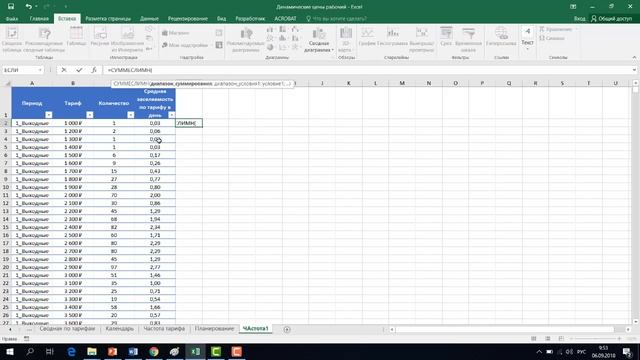This screenshot has height=360, width=640.
Task: Click the zoom slider in the status bar
Action: point(596,339)
